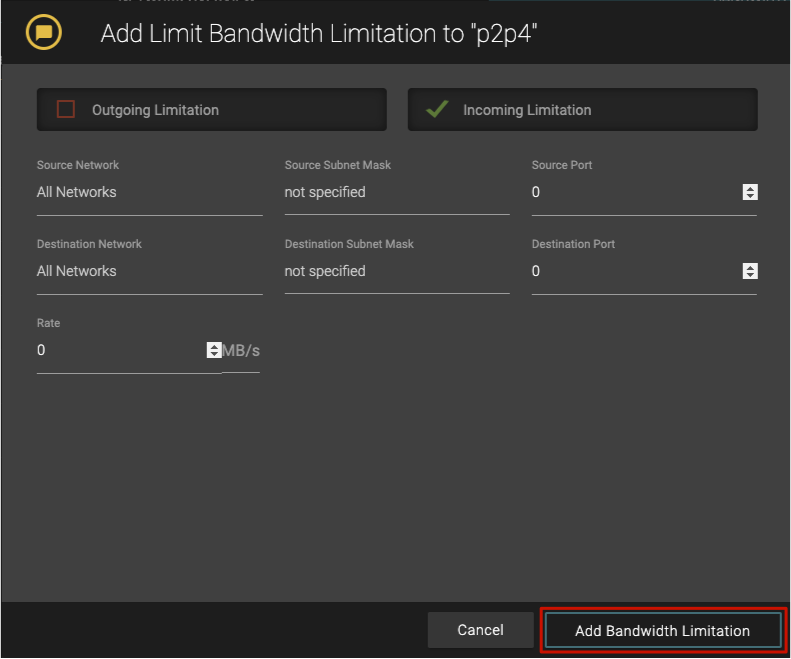This screenshot has width=791, height=659.
Task: Click the Destination Port label
Action: click(x=573, y=244)
